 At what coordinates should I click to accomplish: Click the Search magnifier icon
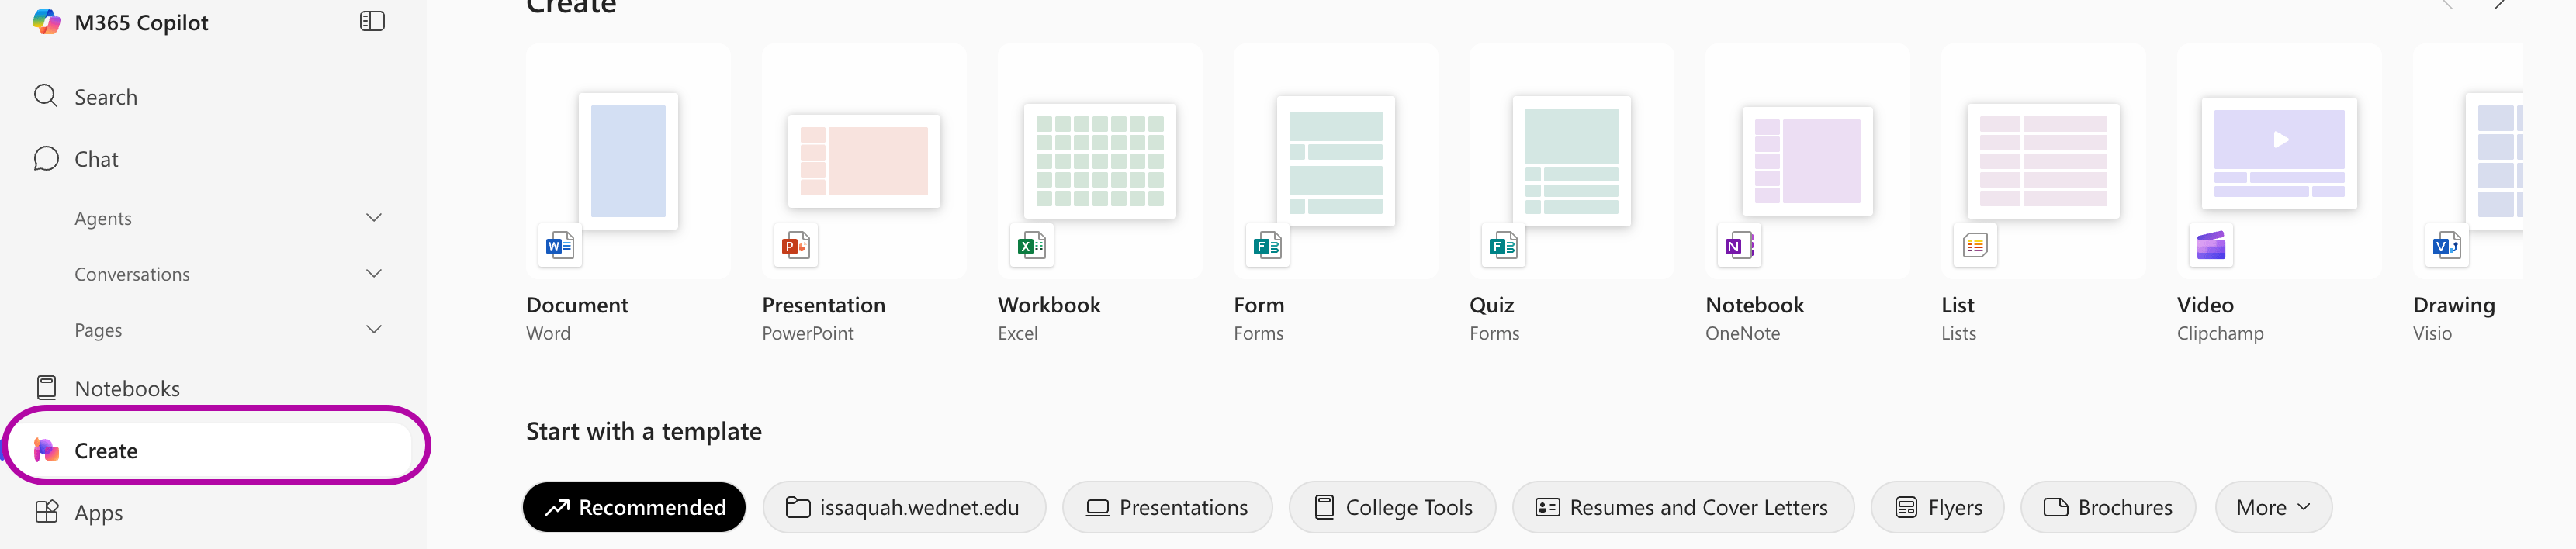pos(46,96)
